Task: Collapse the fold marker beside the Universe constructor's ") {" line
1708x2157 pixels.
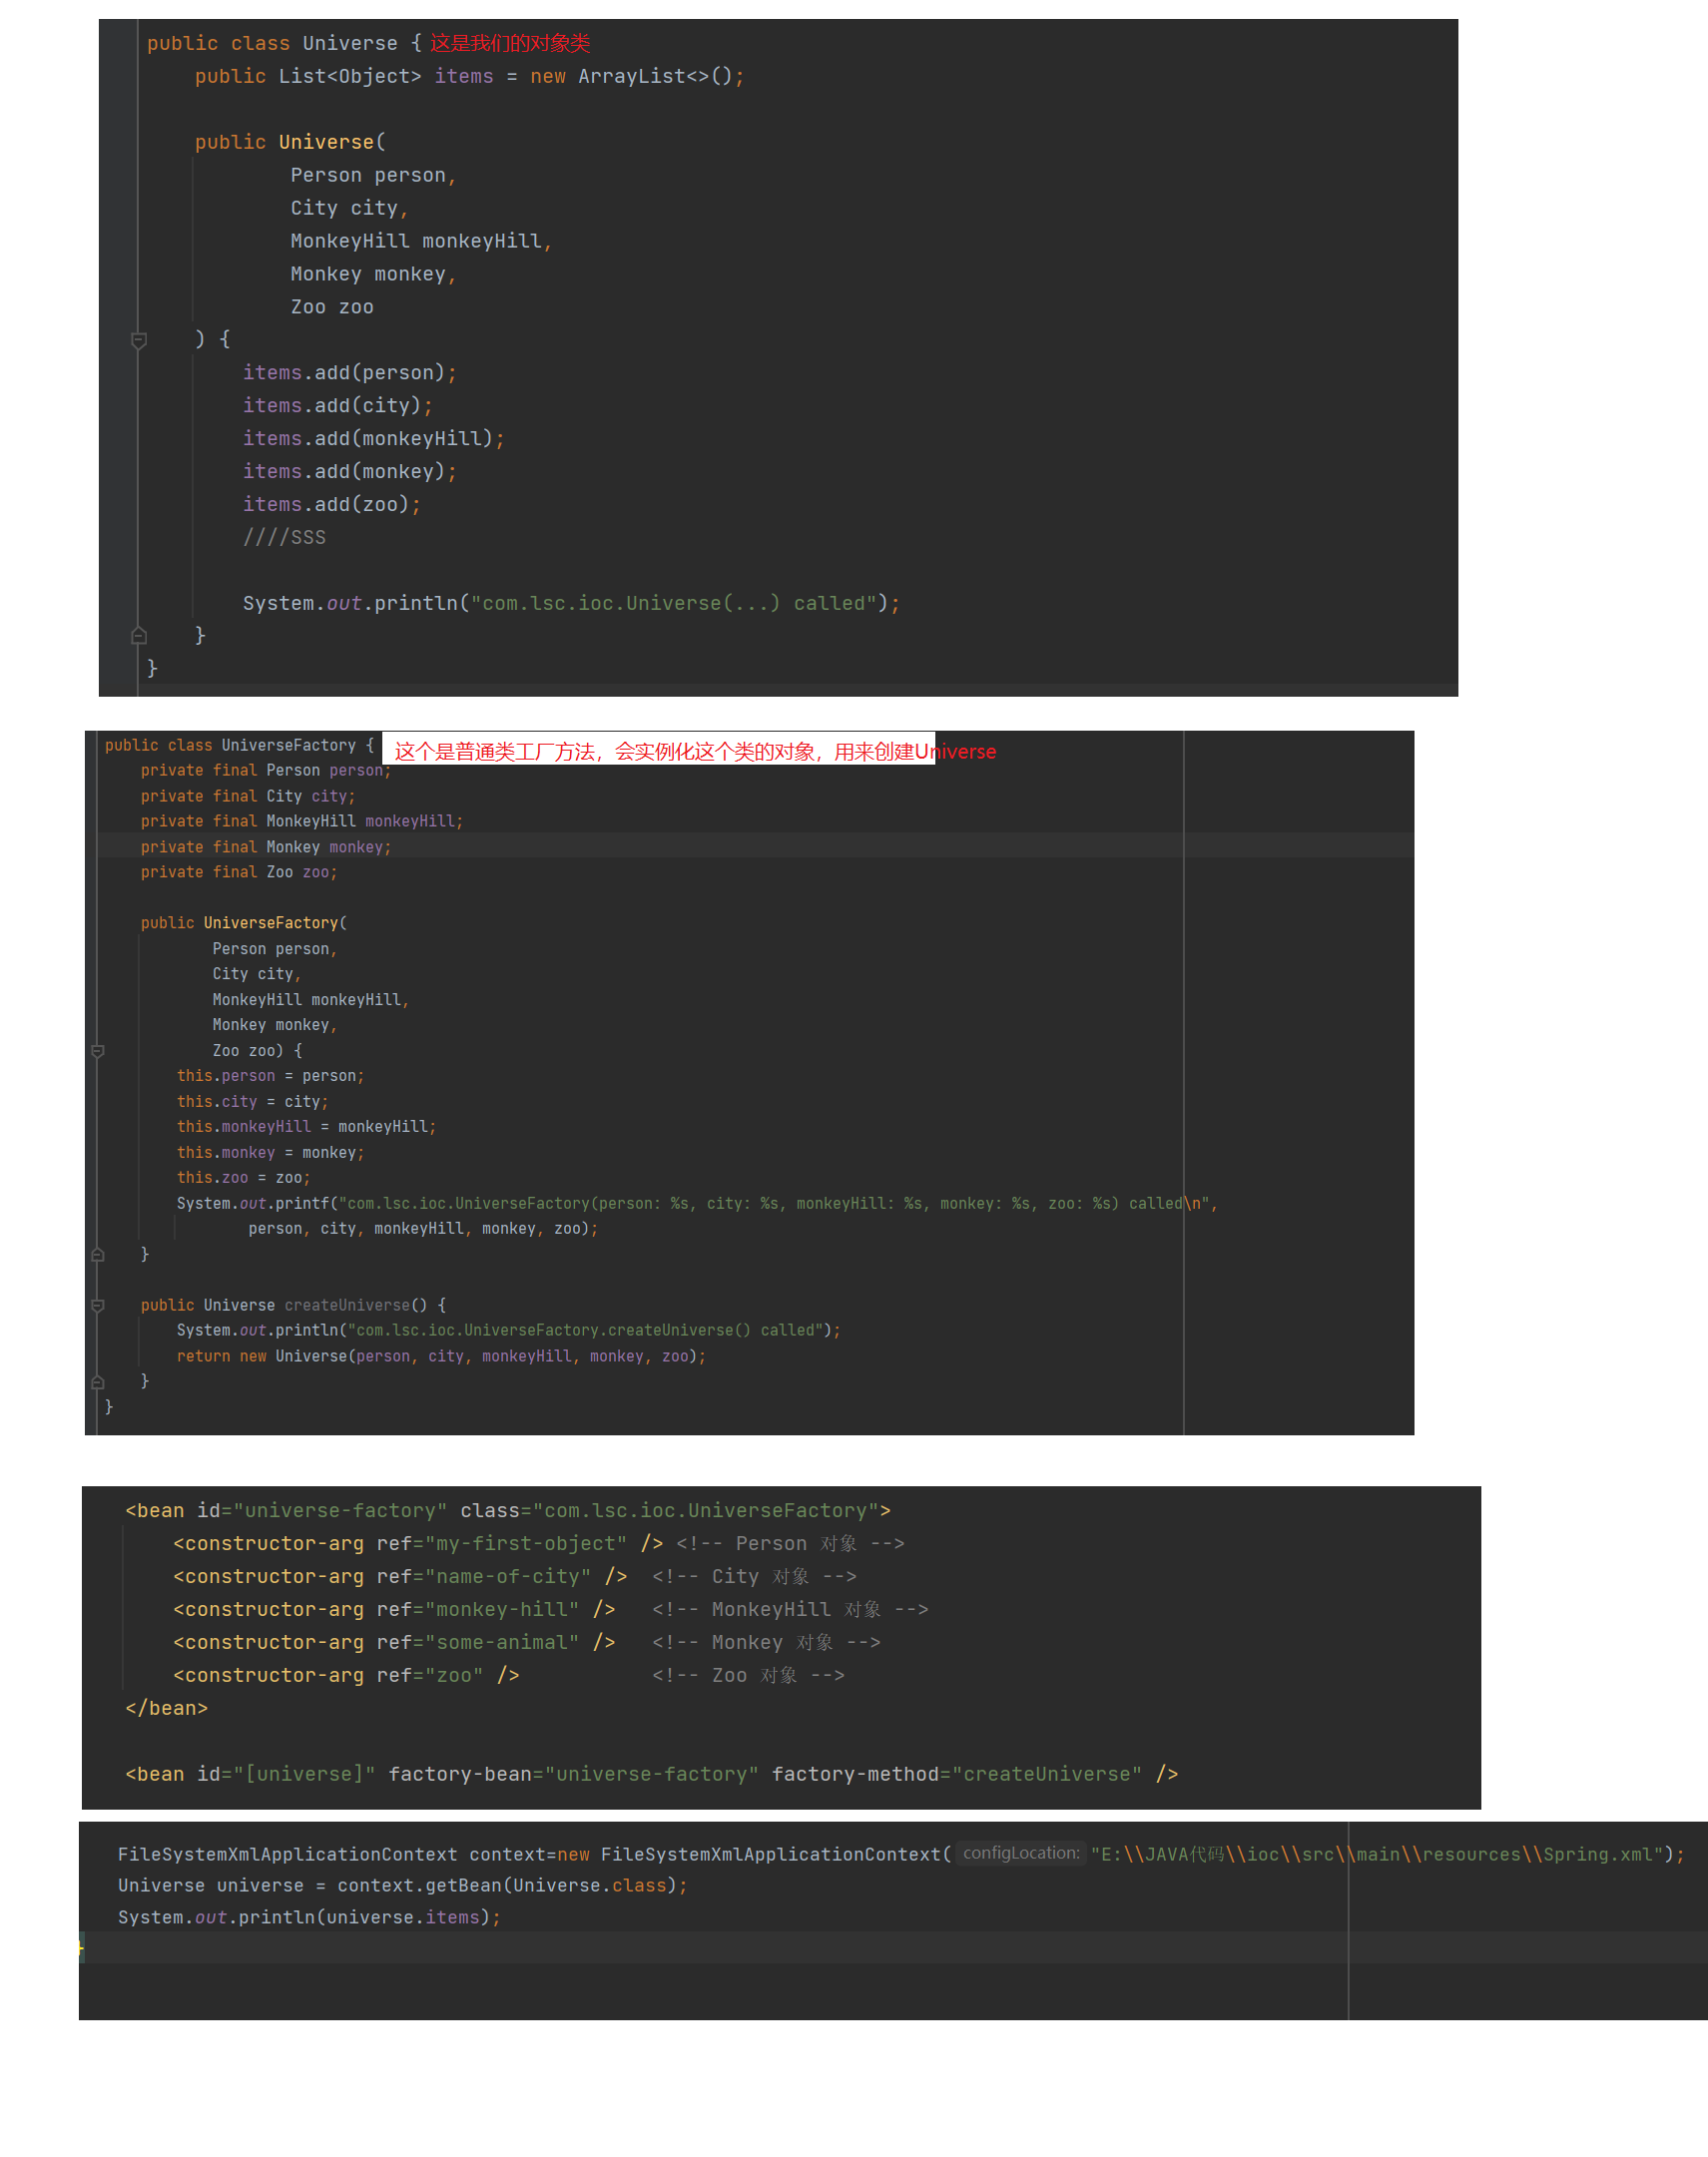Action: 139,340
